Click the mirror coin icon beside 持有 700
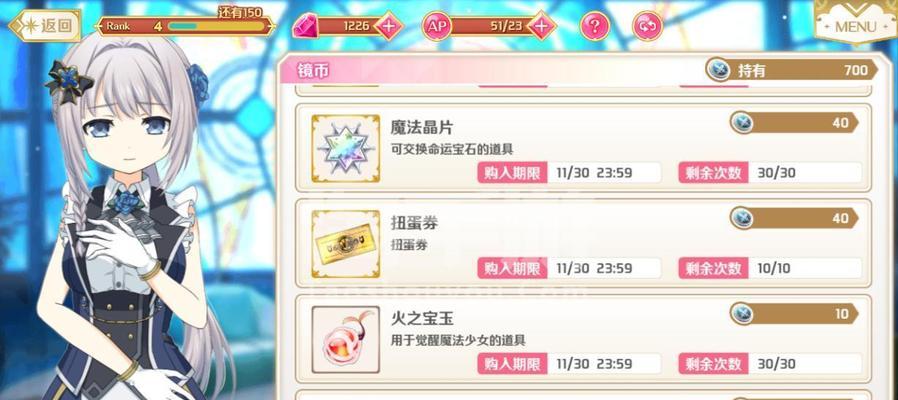The width and height of the screenshot is (898, 400). 719,70
